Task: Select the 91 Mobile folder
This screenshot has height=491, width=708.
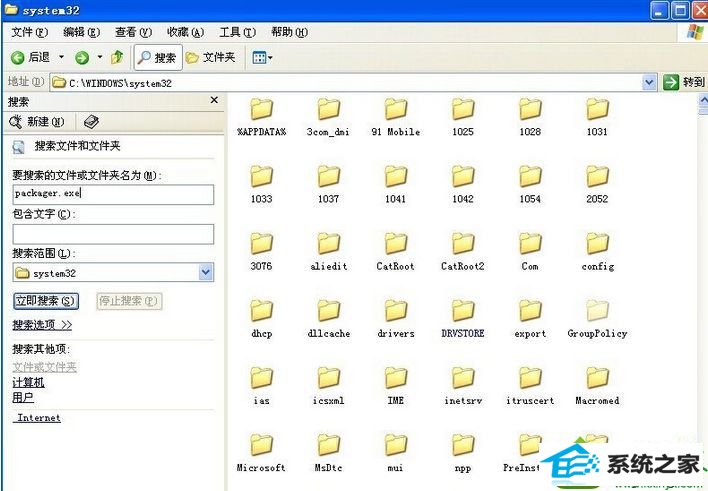Action: pos(396,117)
